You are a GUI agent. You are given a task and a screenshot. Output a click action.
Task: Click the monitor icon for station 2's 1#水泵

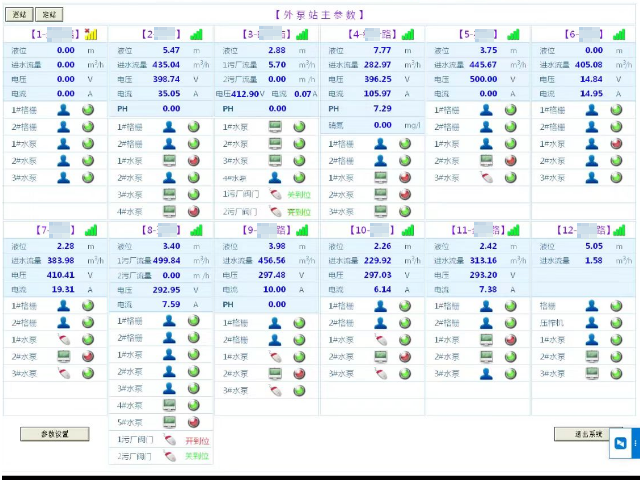point(168,161)
